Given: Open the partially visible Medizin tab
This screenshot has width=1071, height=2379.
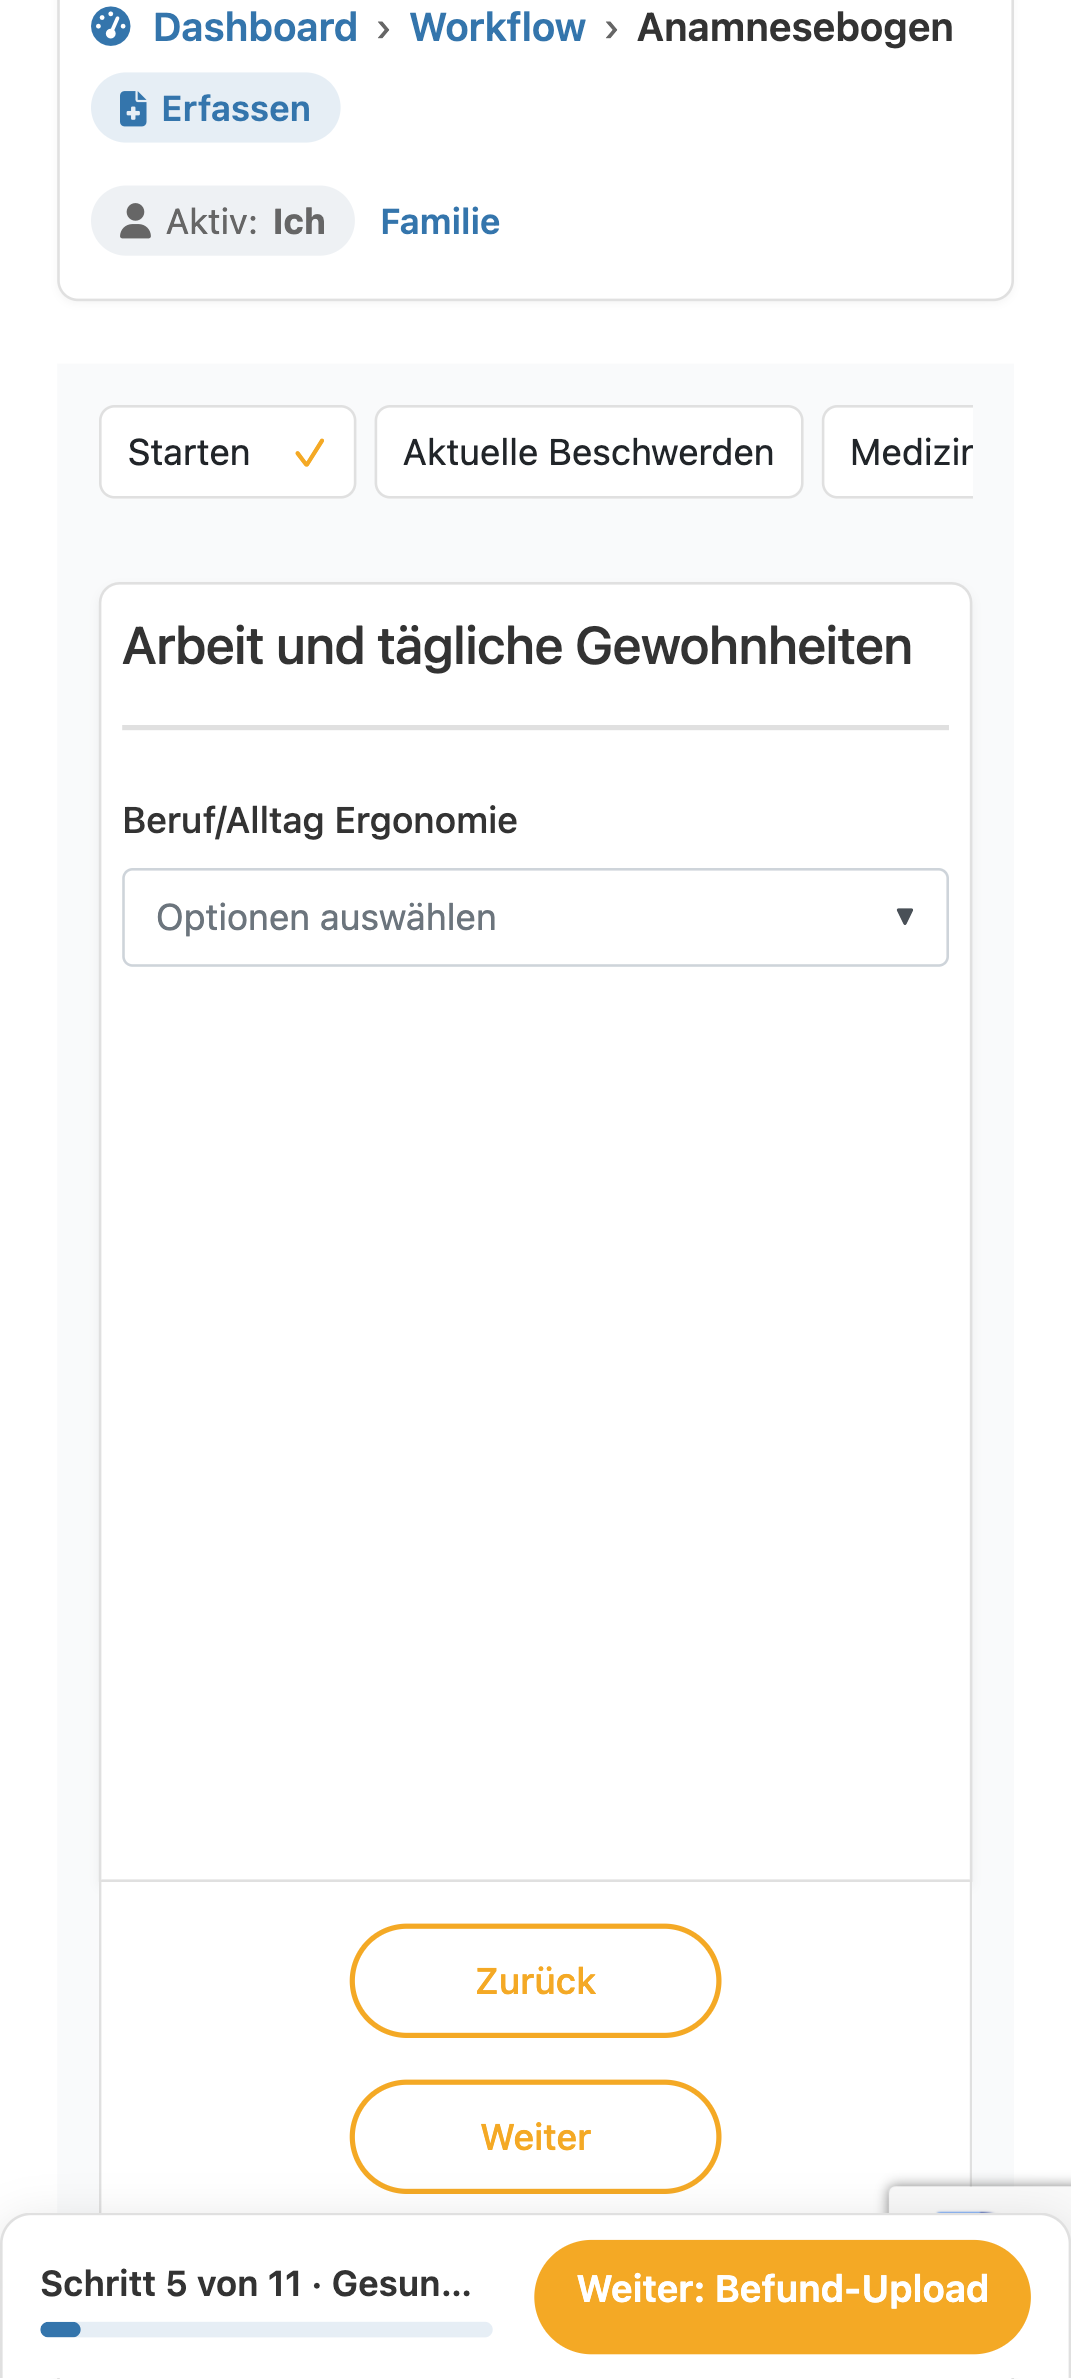Looking at the screenshot, I should (898, 452).
